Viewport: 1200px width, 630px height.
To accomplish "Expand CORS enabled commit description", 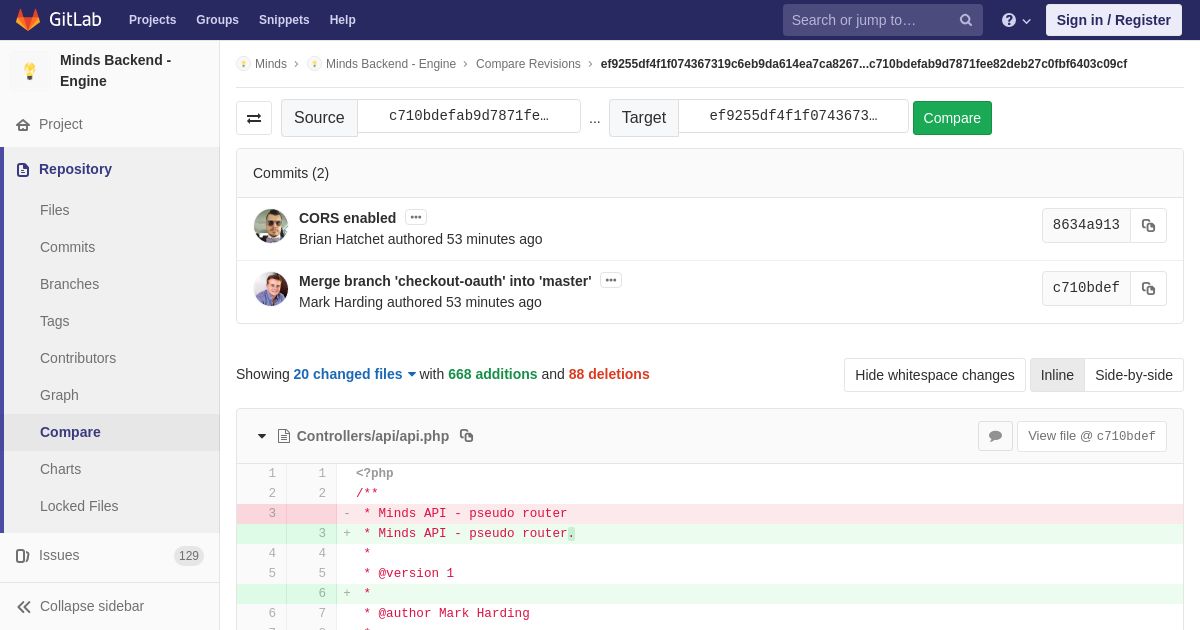I will (x=416, y=217).
